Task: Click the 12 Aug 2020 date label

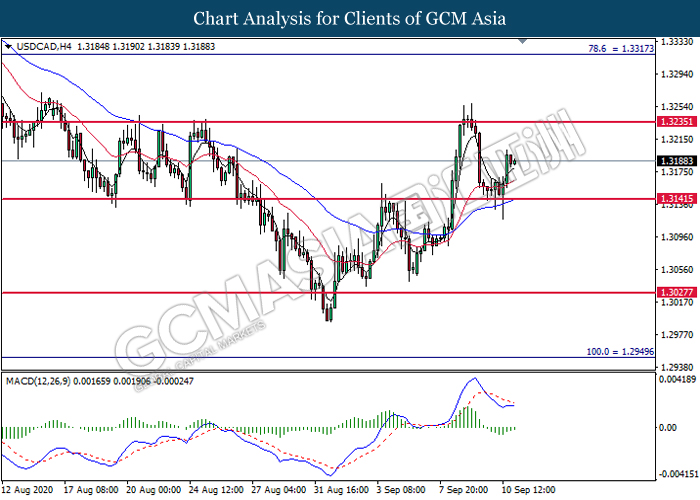Action: [x=27, y=490]
